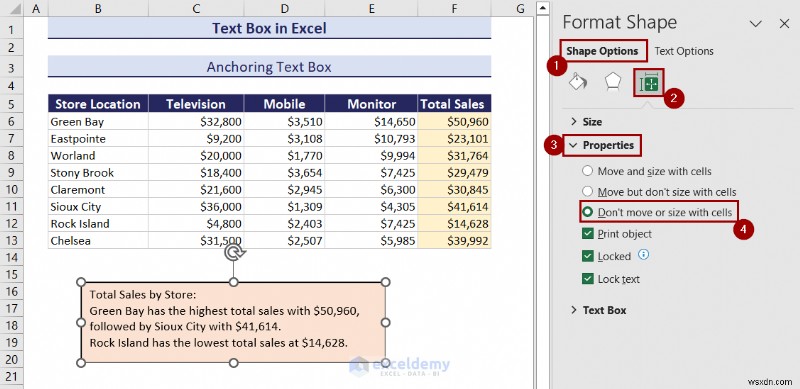Click the $50,960 total sales cell
This screenshot has height=389, width=800.
click(454, 121)
